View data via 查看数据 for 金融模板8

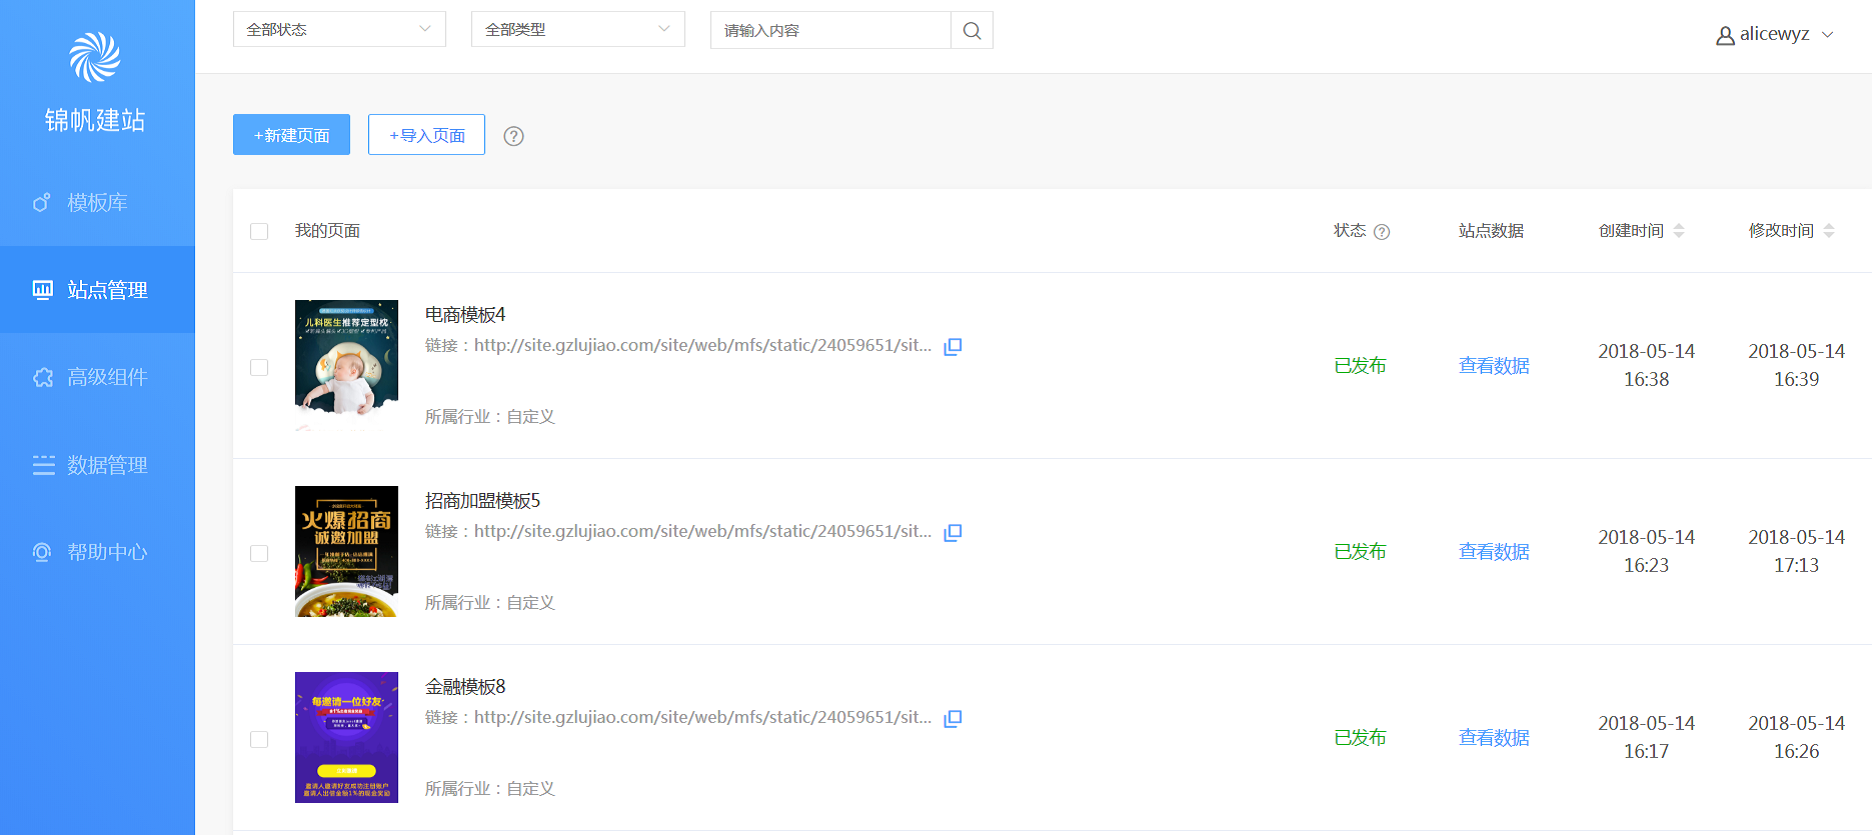pos(1493,738)
